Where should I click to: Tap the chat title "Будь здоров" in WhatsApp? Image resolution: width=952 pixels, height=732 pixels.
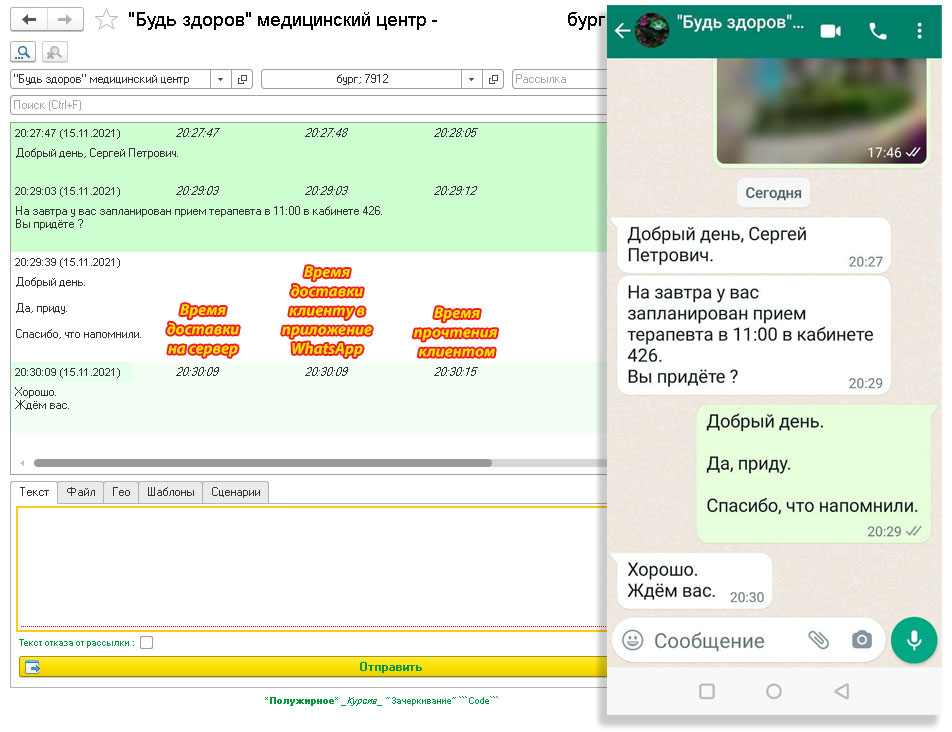[x=740, y=23]
